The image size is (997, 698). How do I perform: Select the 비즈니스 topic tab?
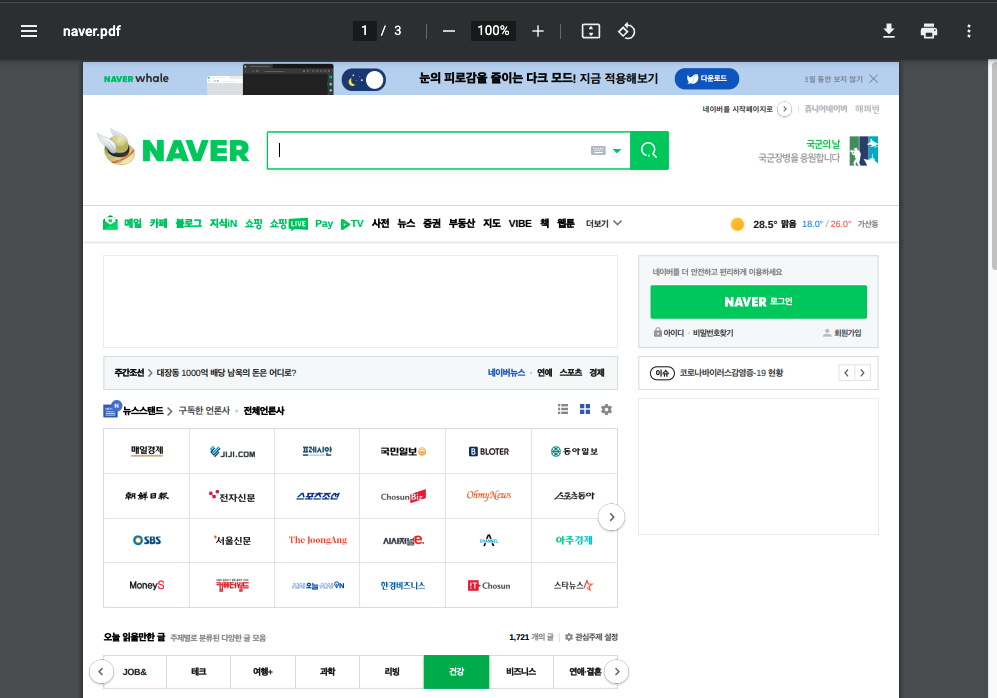(521, 672)
